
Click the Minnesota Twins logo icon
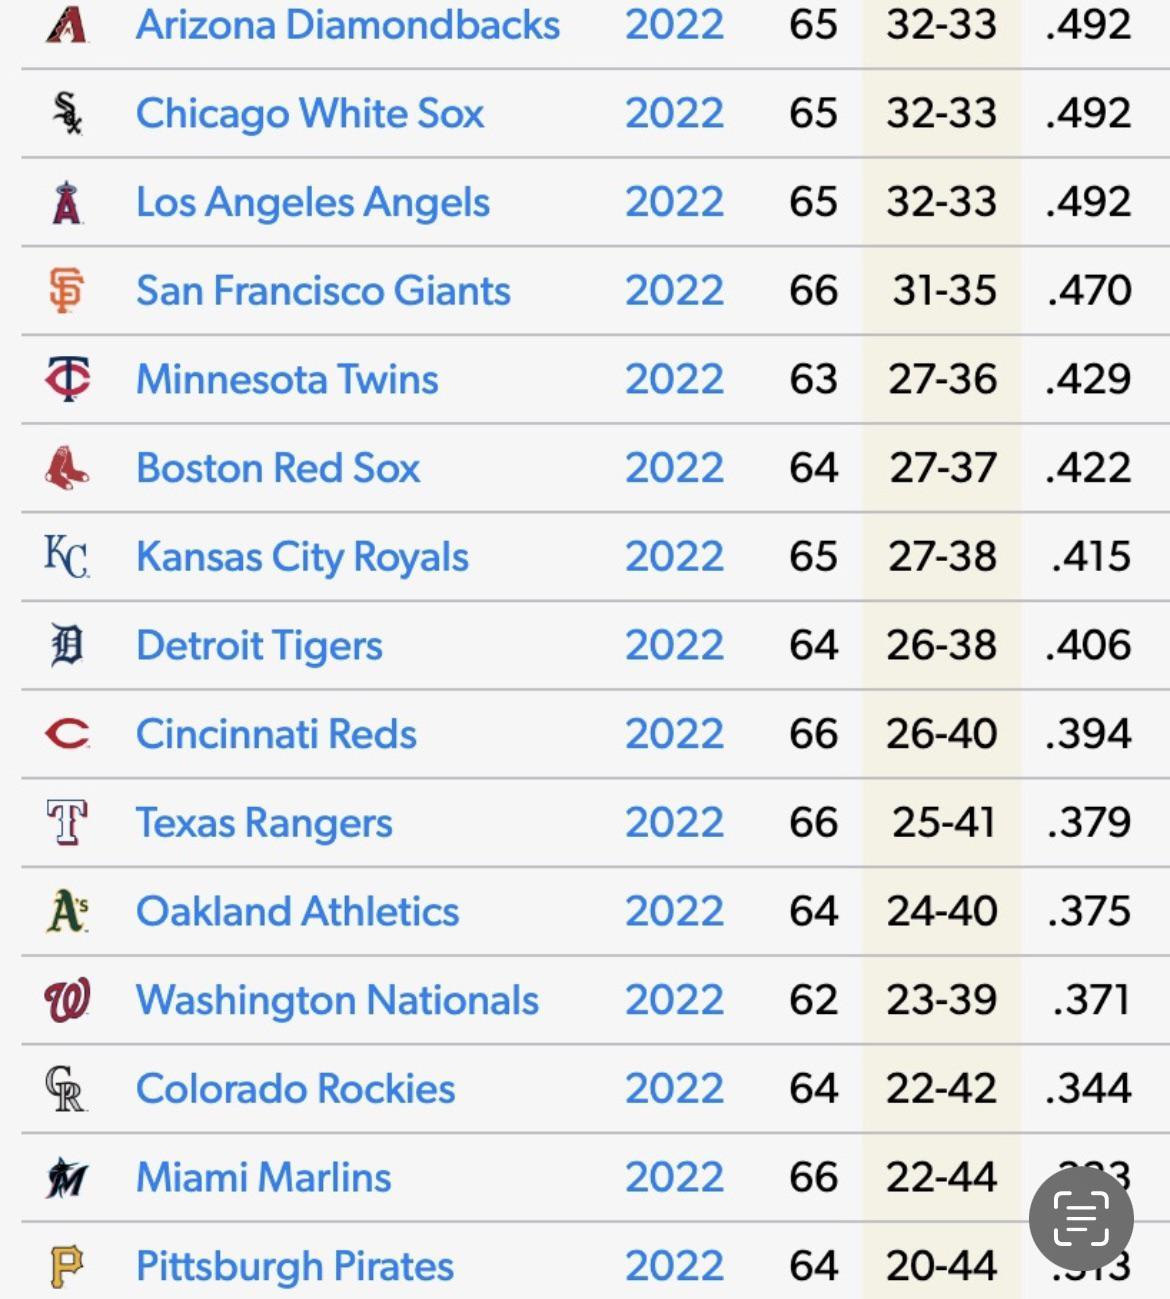click(67, 379)
